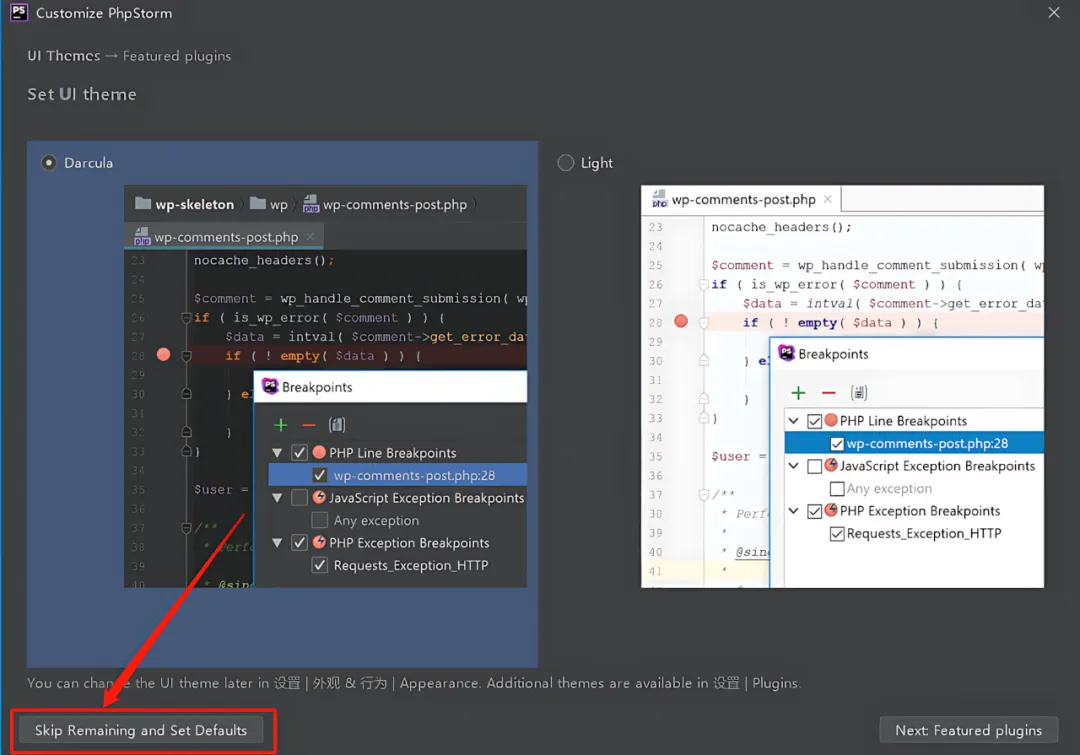Screen dimensions: 1080x755
Task: Click 'Featured plugins' in the step breadcrumb
Action: tap(177, 56)
